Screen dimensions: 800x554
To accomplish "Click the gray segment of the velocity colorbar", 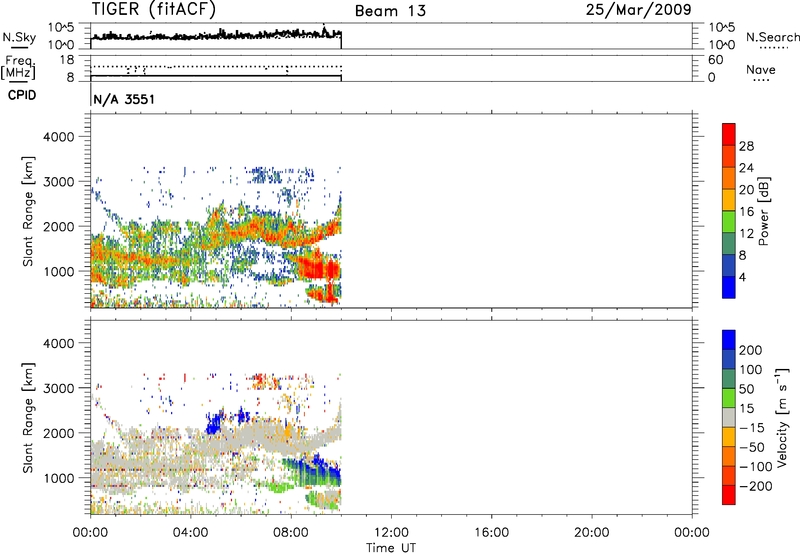I will [x=729, y=417].
